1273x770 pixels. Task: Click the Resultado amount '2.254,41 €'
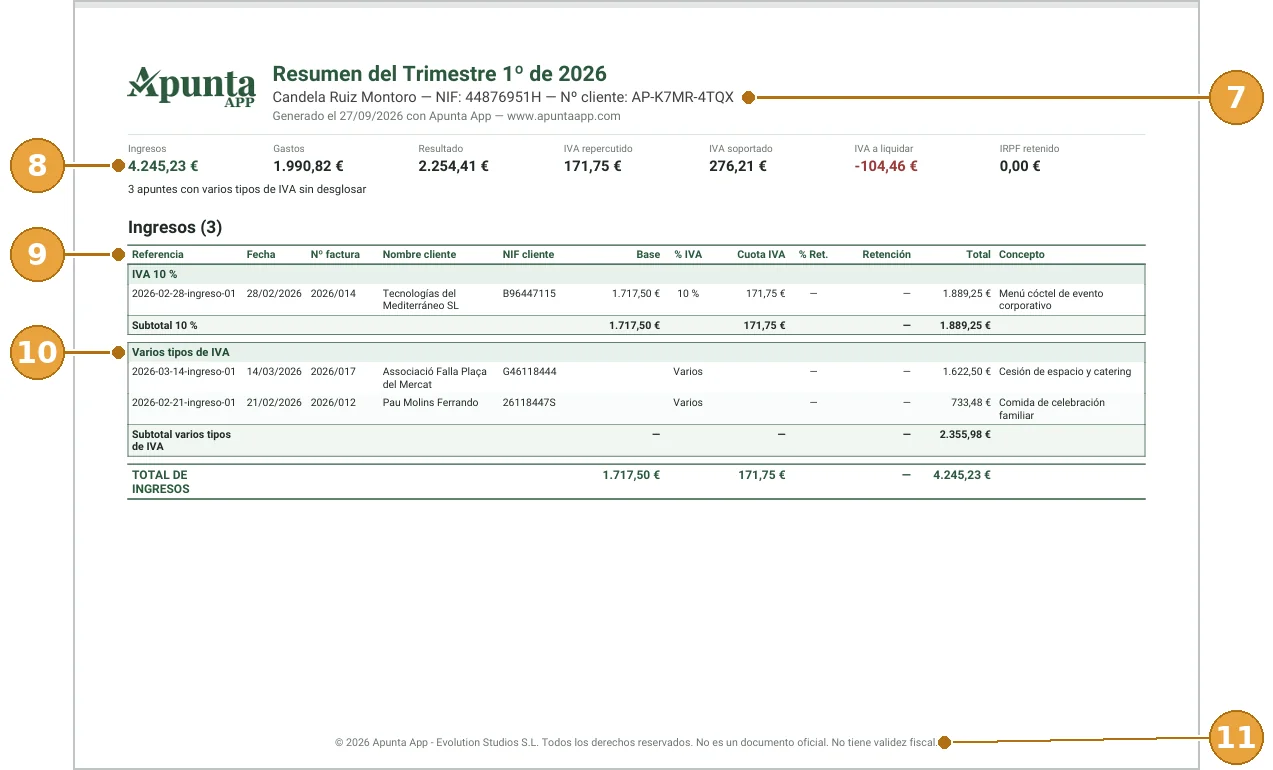click(453, 166)
